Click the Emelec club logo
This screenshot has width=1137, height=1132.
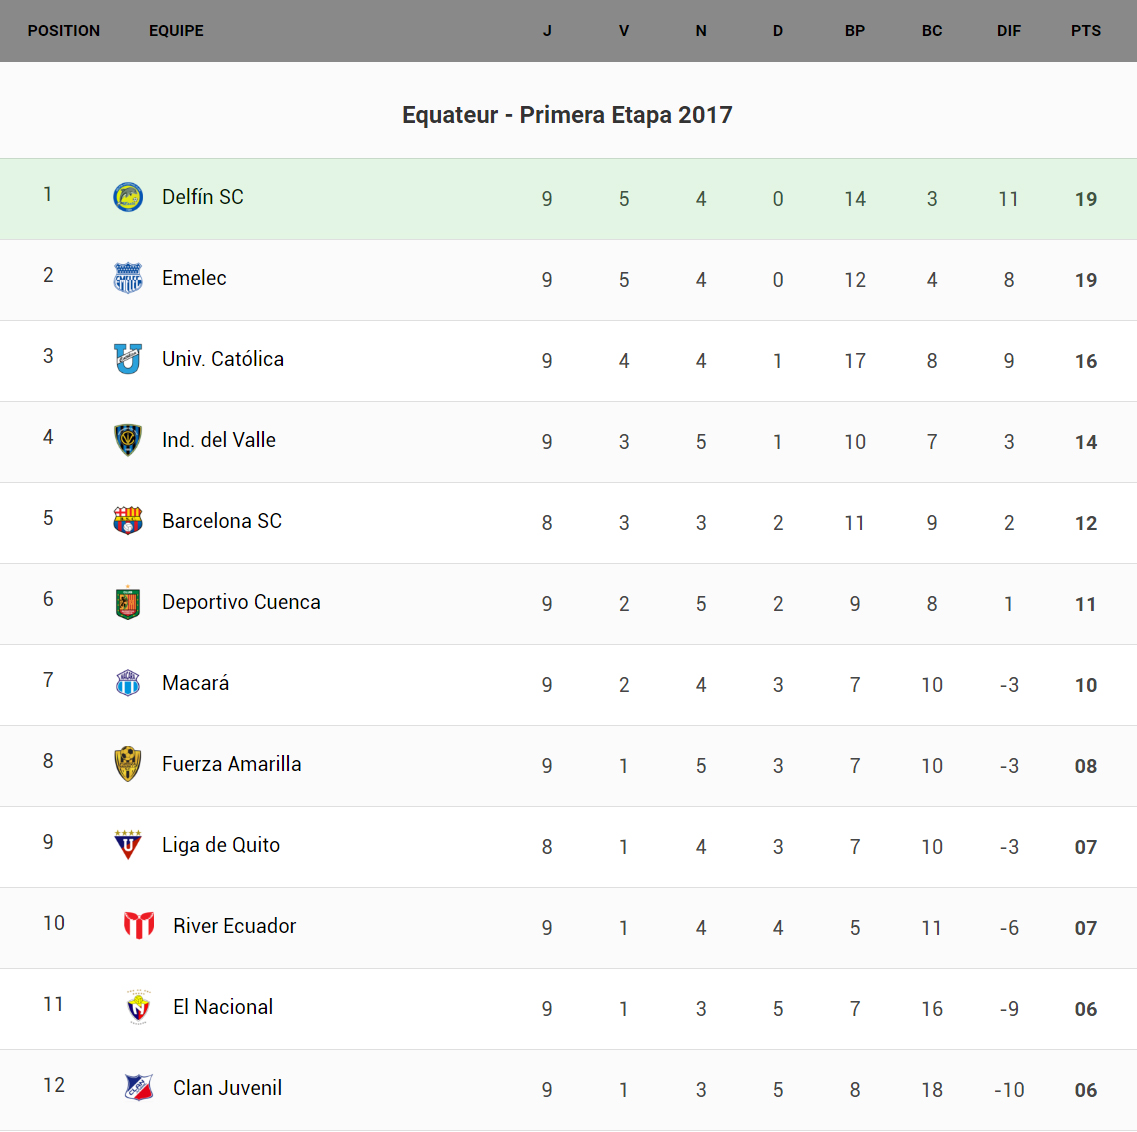point(128,278)
